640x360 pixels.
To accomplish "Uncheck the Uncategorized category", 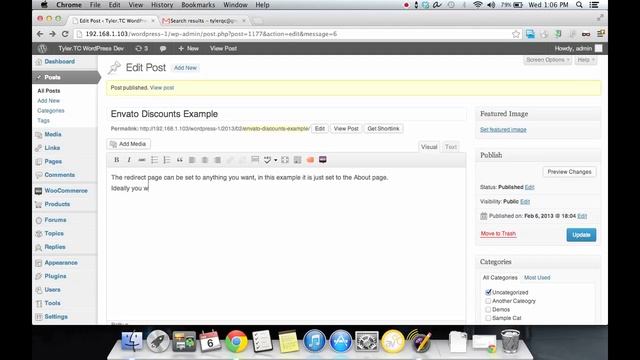I will pyautogui.click(x=488, y=292).
